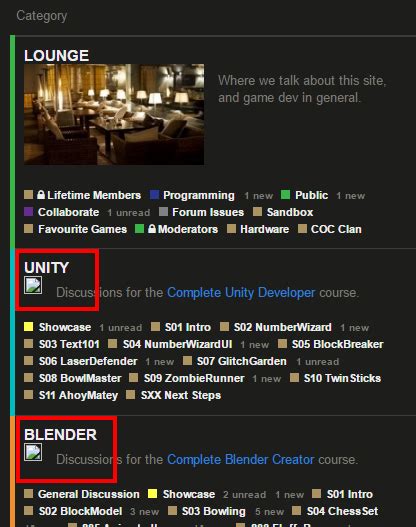Click the broken image icon under BLENDER

(33, 452)
